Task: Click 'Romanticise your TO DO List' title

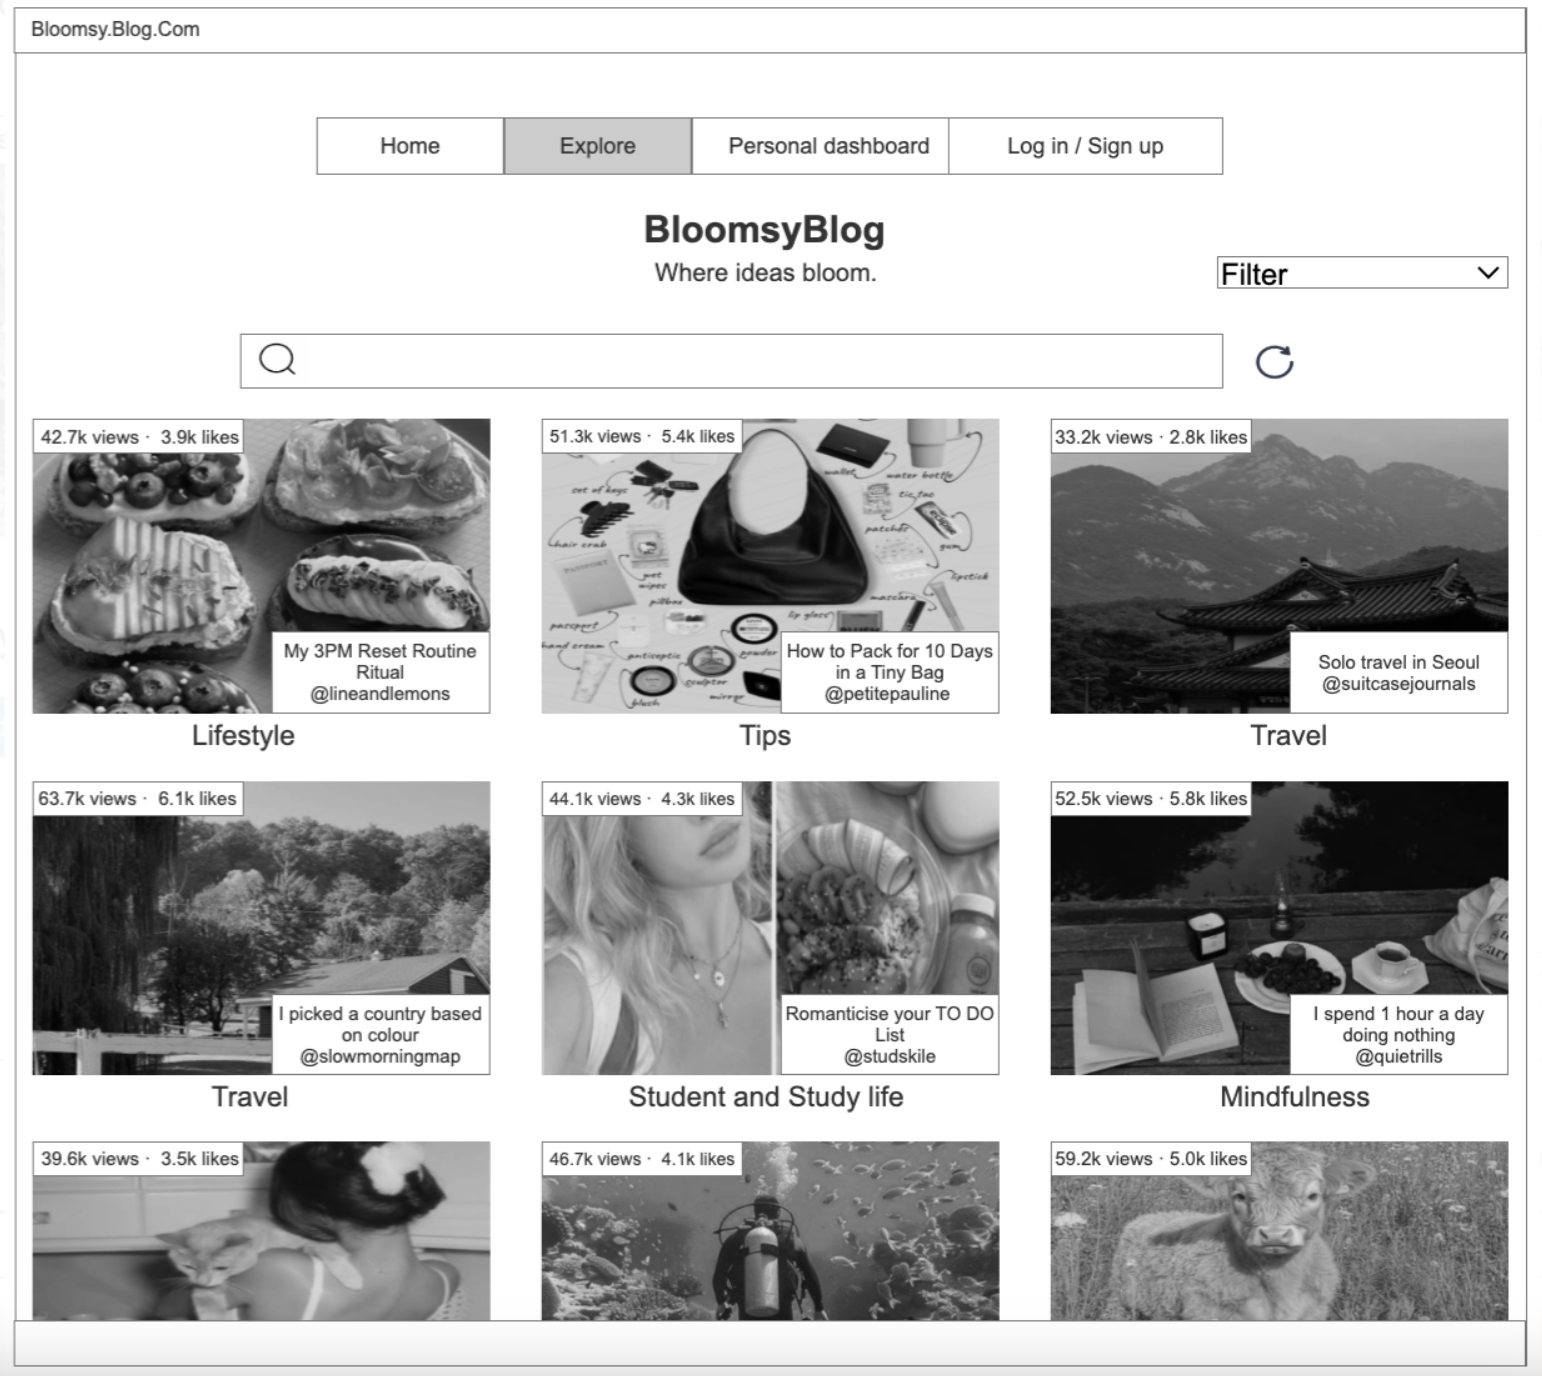Action: pyautogui.click(x=889, y=1024)
